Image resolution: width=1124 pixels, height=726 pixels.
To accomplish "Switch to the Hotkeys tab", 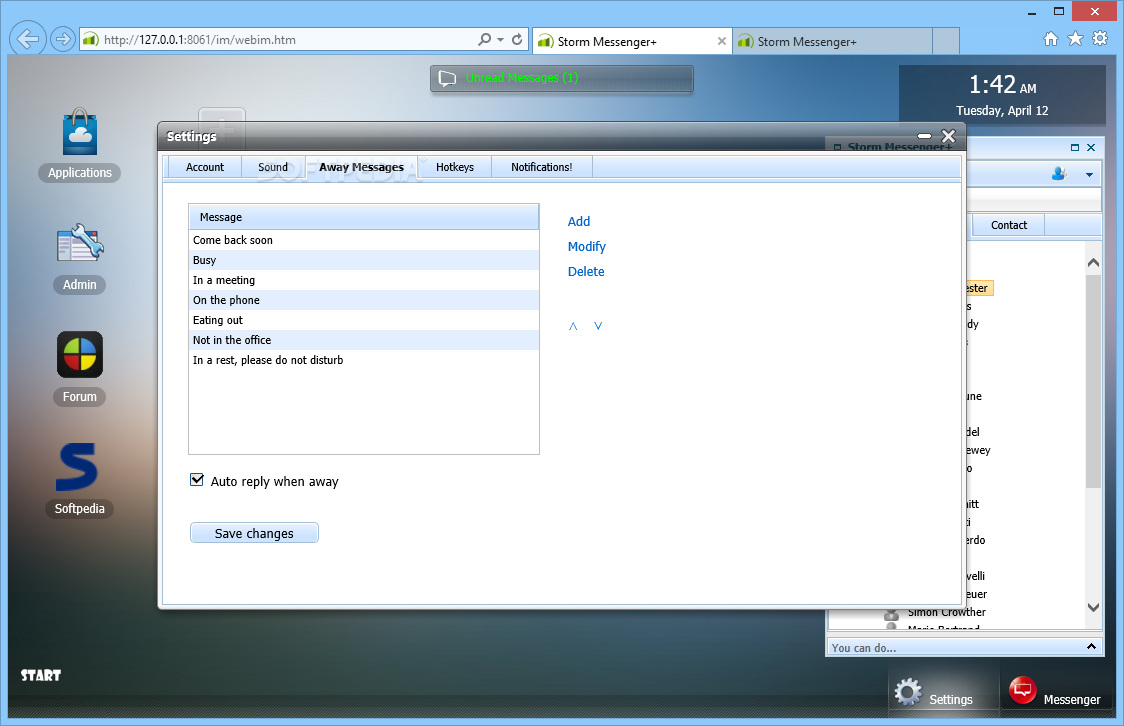I will pos(454,167).
